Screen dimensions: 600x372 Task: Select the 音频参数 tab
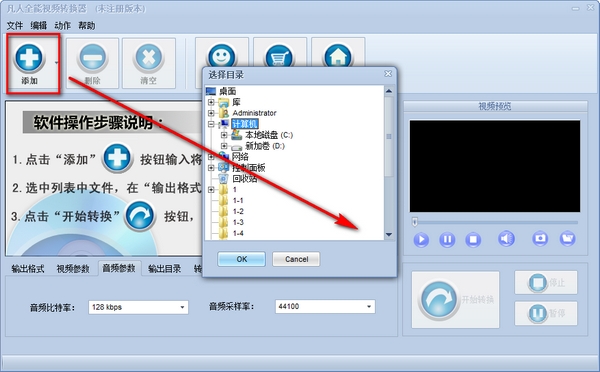119,268
